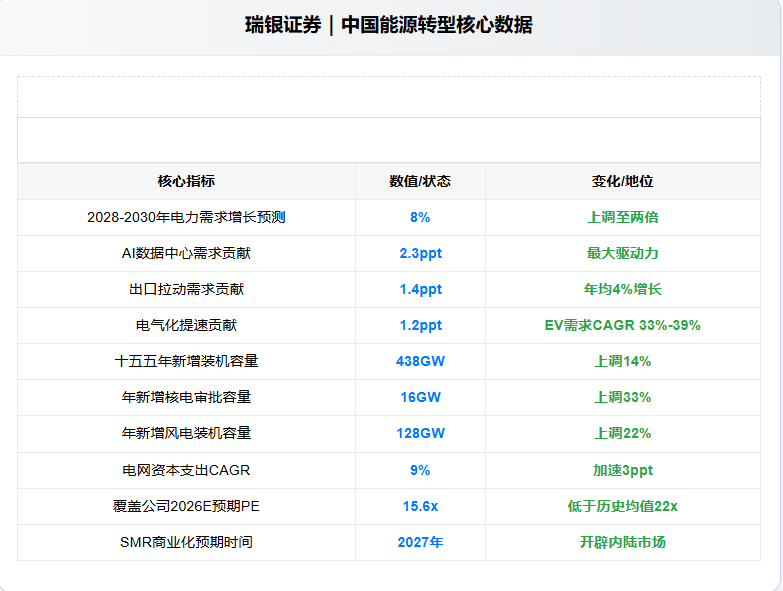Select the 年新增风电装机容量 row label
The width and height of the screenshot is (783, 591).
(x=186, y=434)
